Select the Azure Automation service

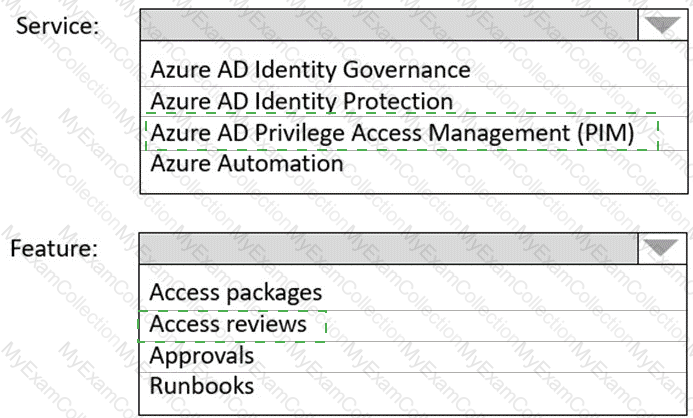pos(246,162)
